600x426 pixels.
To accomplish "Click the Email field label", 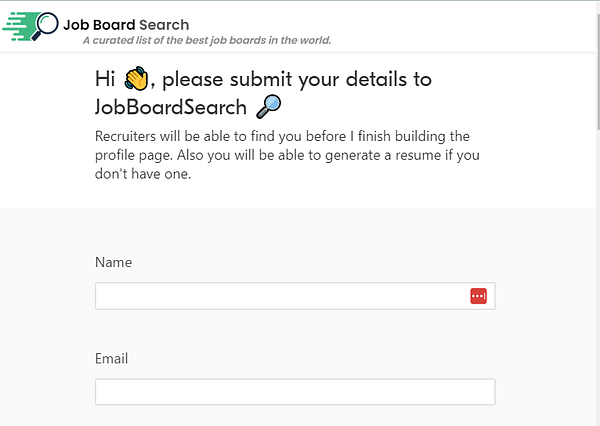I will coord(112,358).
